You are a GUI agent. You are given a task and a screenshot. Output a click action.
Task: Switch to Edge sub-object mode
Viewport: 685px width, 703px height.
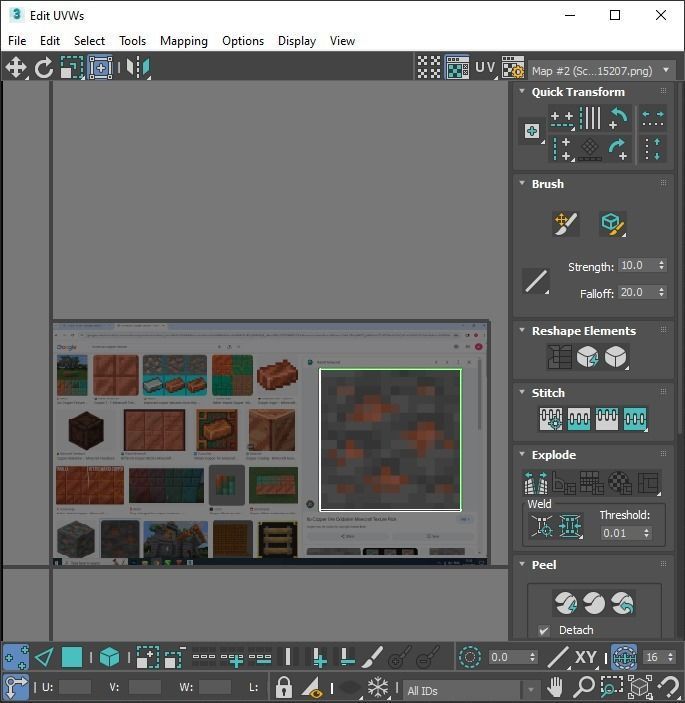pyautogui.click(x=44, y=658)
